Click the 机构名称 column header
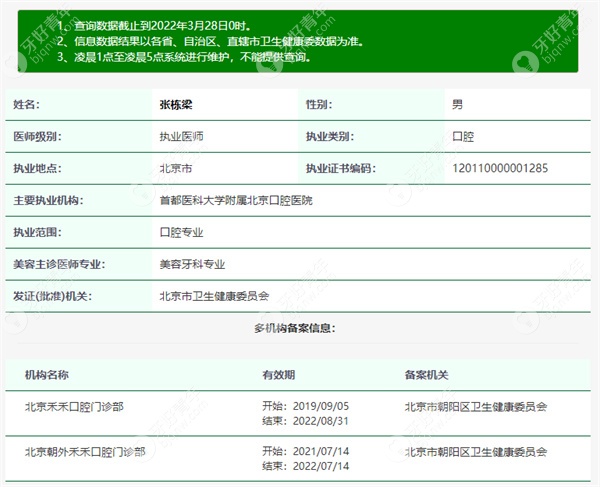 pos(47,375)
